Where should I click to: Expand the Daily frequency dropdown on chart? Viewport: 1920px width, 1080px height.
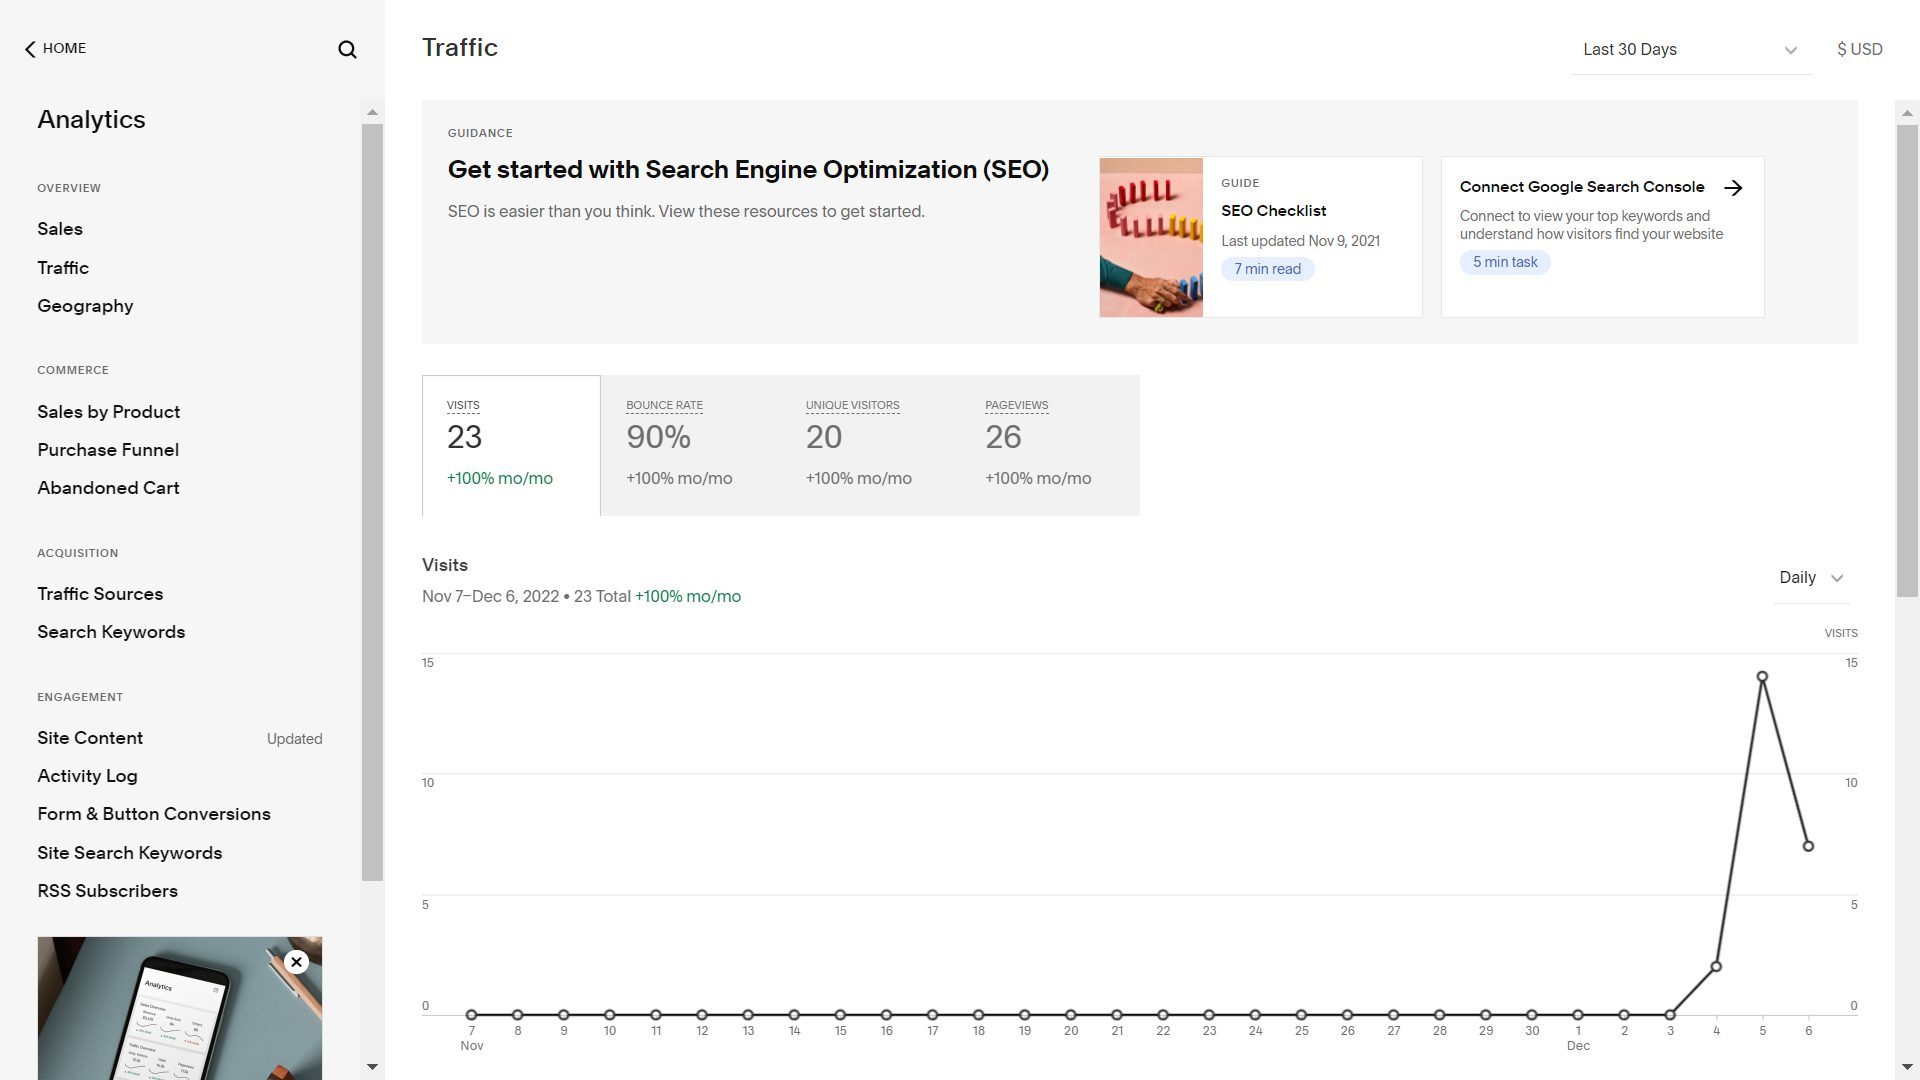[x=1813, y=578]
